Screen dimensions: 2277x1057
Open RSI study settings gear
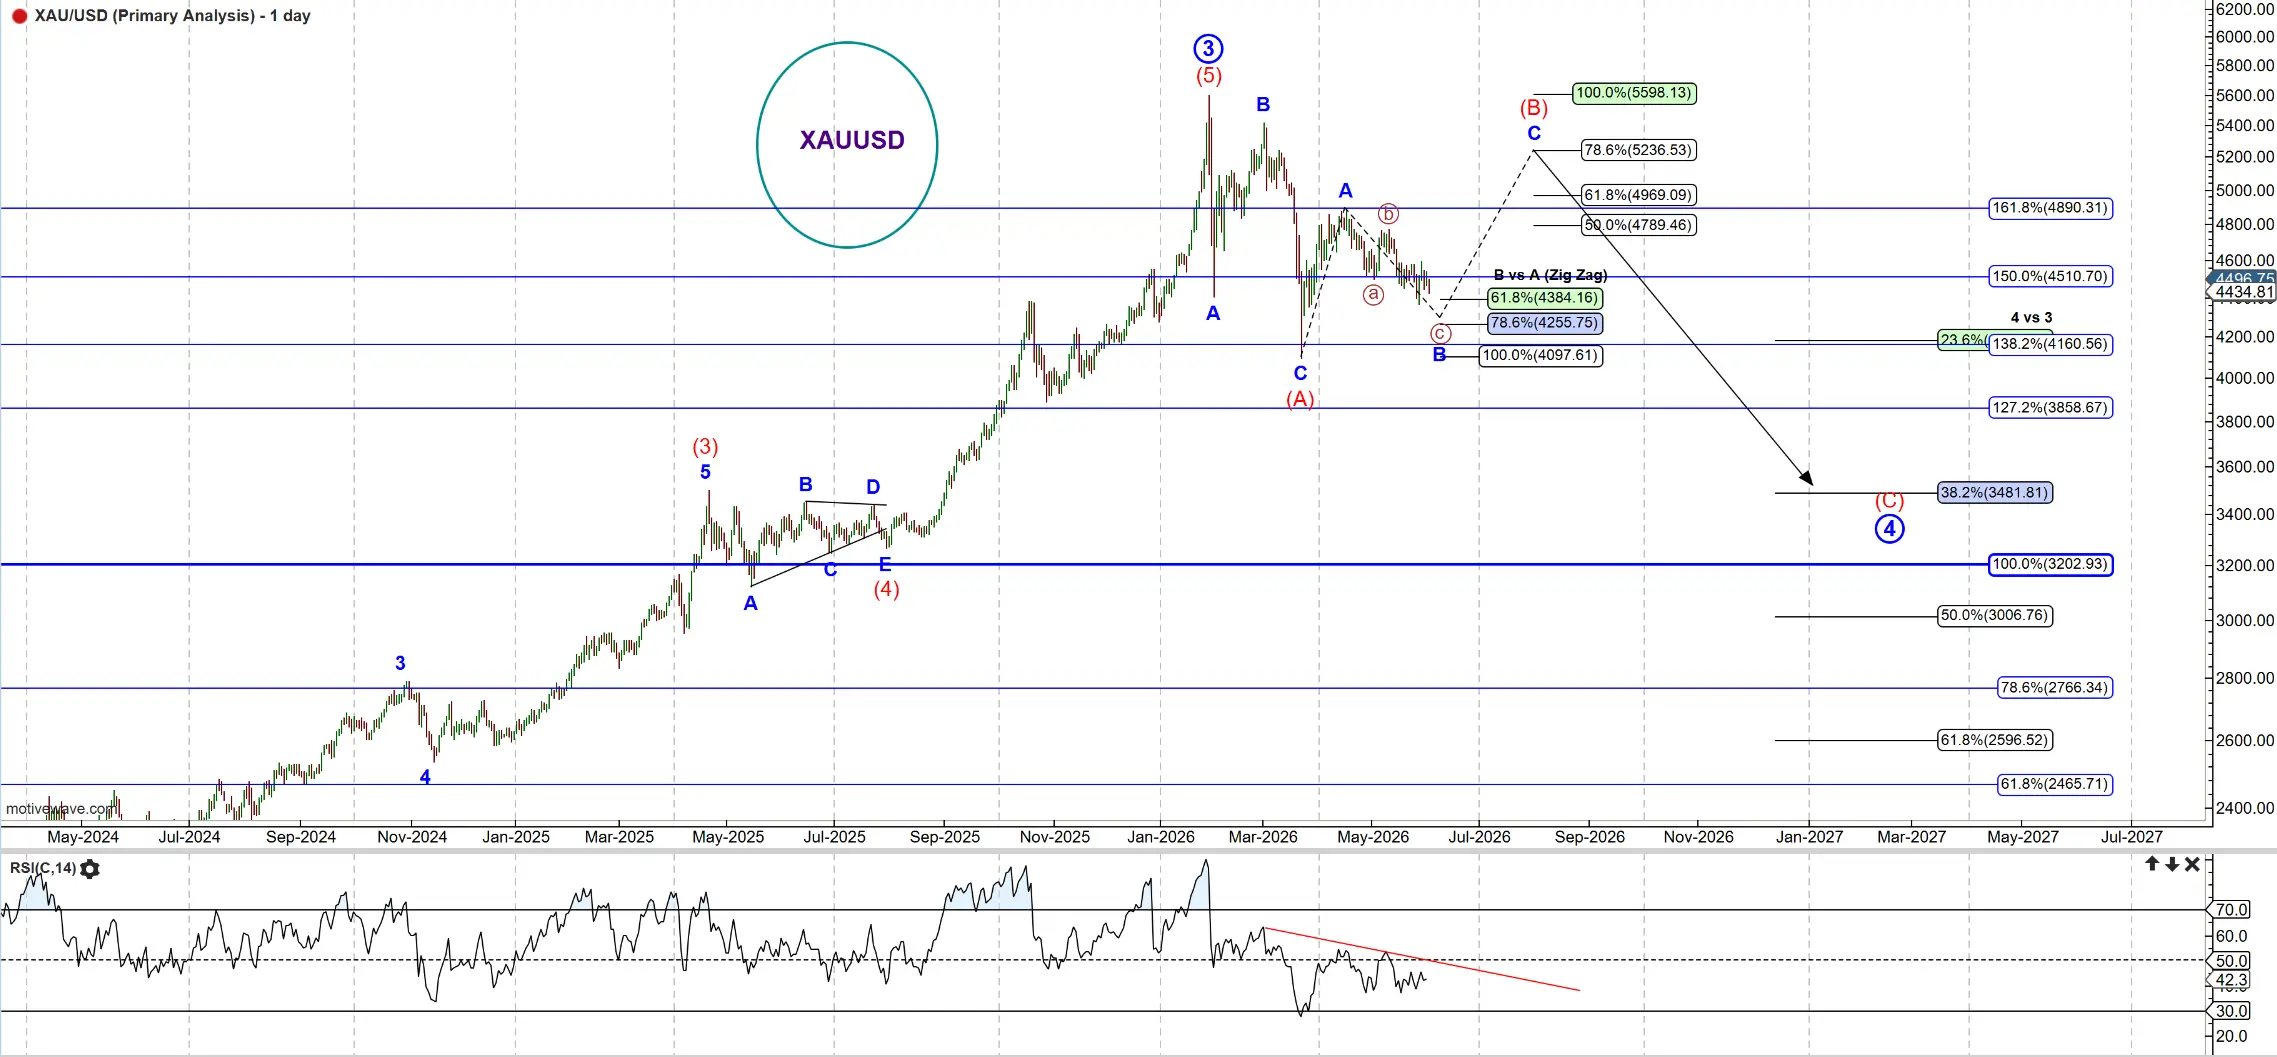click(90, 869)
